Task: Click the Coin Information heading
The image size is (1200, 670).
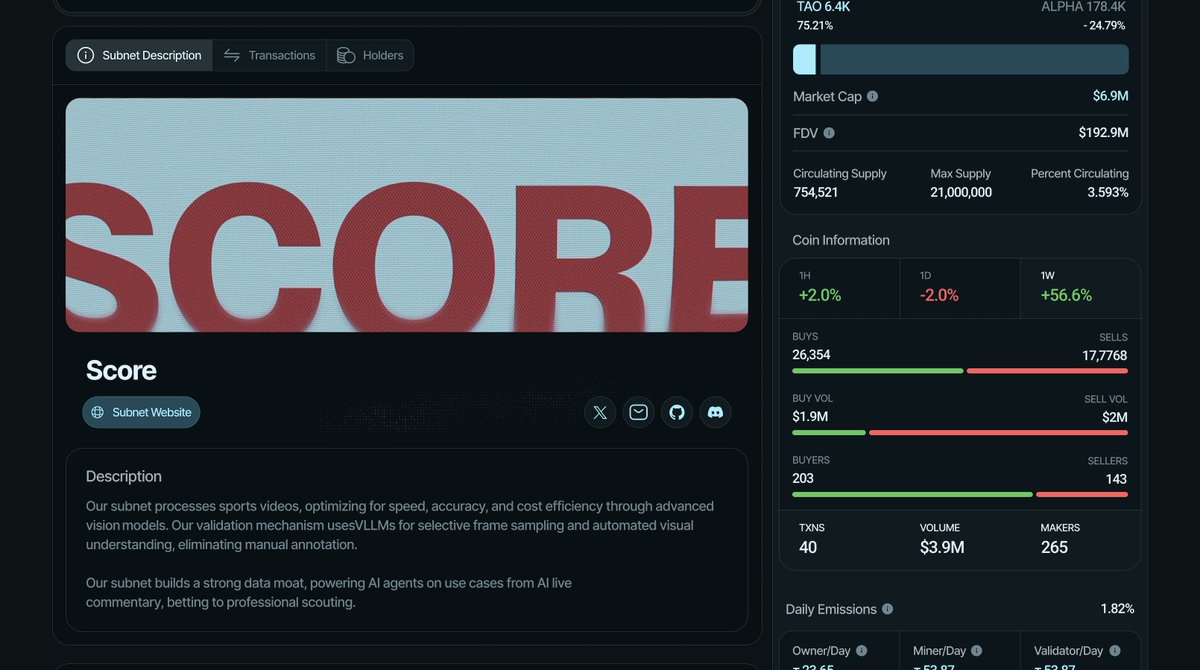Action: [x=841, y=241]
